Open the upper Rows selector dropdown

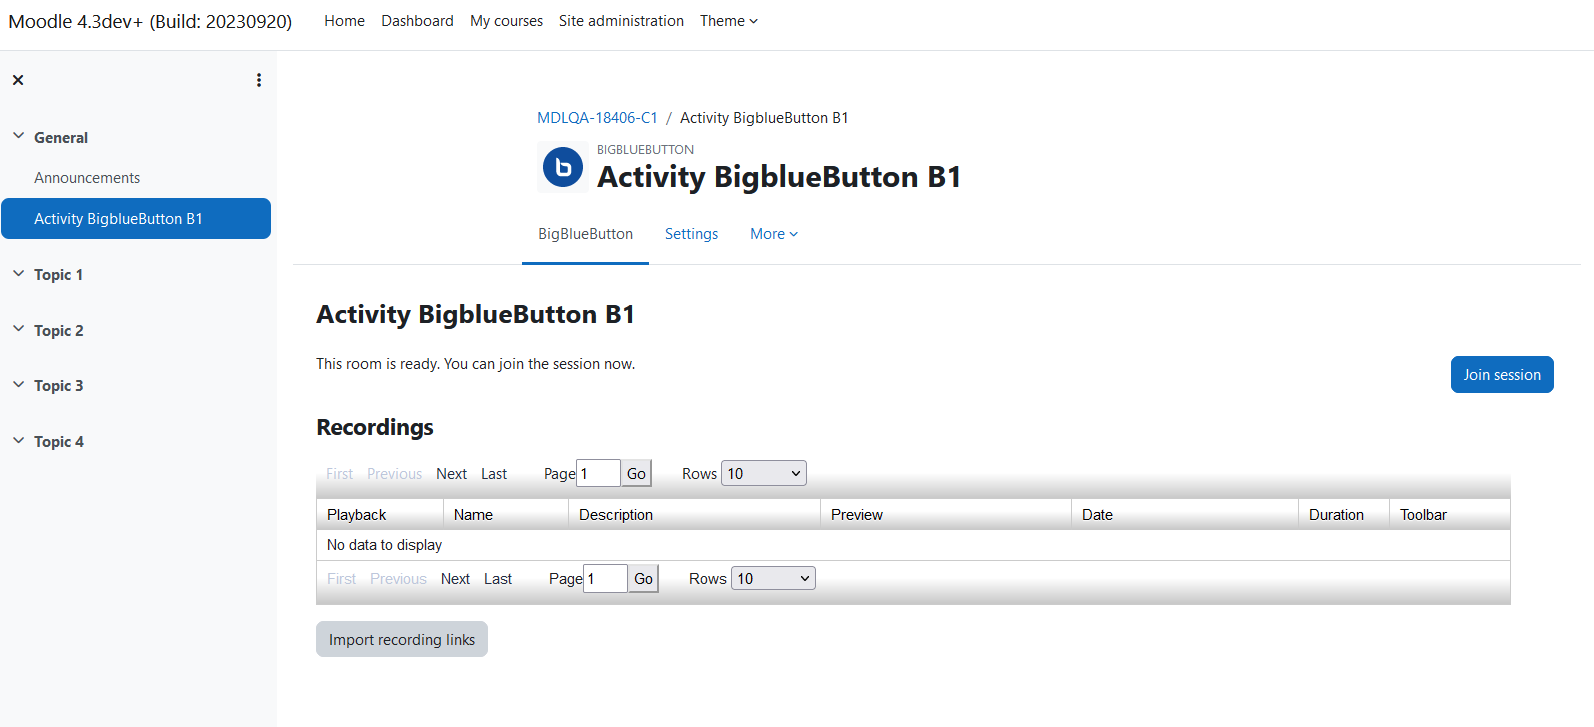click(x=764, y=473)
